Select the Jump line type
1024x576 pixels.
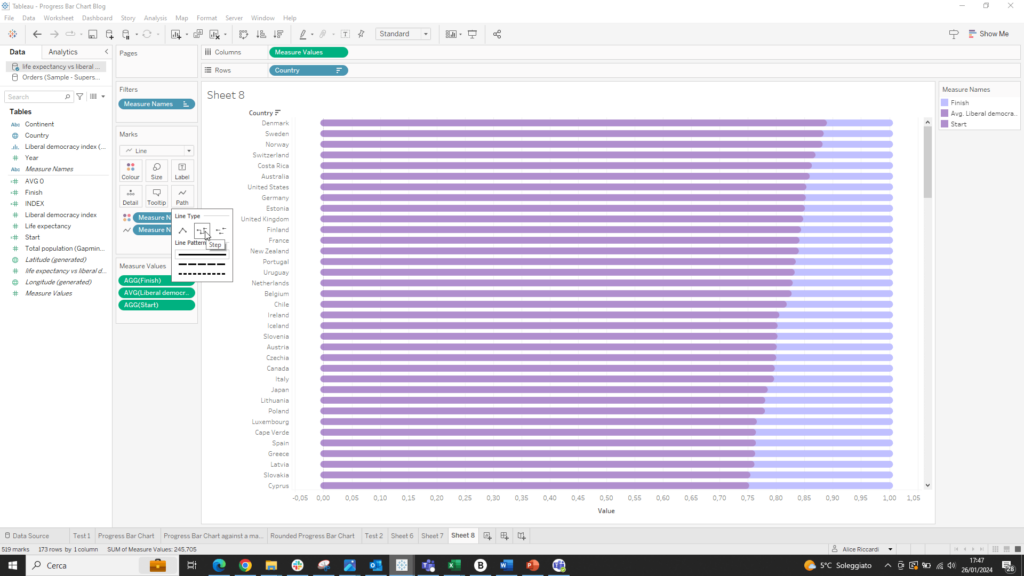(x=222, y=230)
